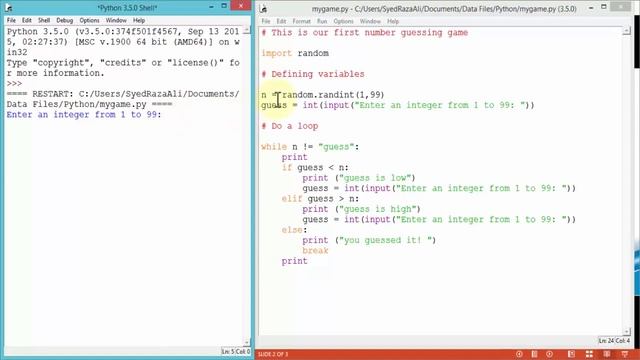Viewport: 640px width, 360px height.
Task: Click the '>>>' prompt in the Shell
Action: (x=14, y=84)
